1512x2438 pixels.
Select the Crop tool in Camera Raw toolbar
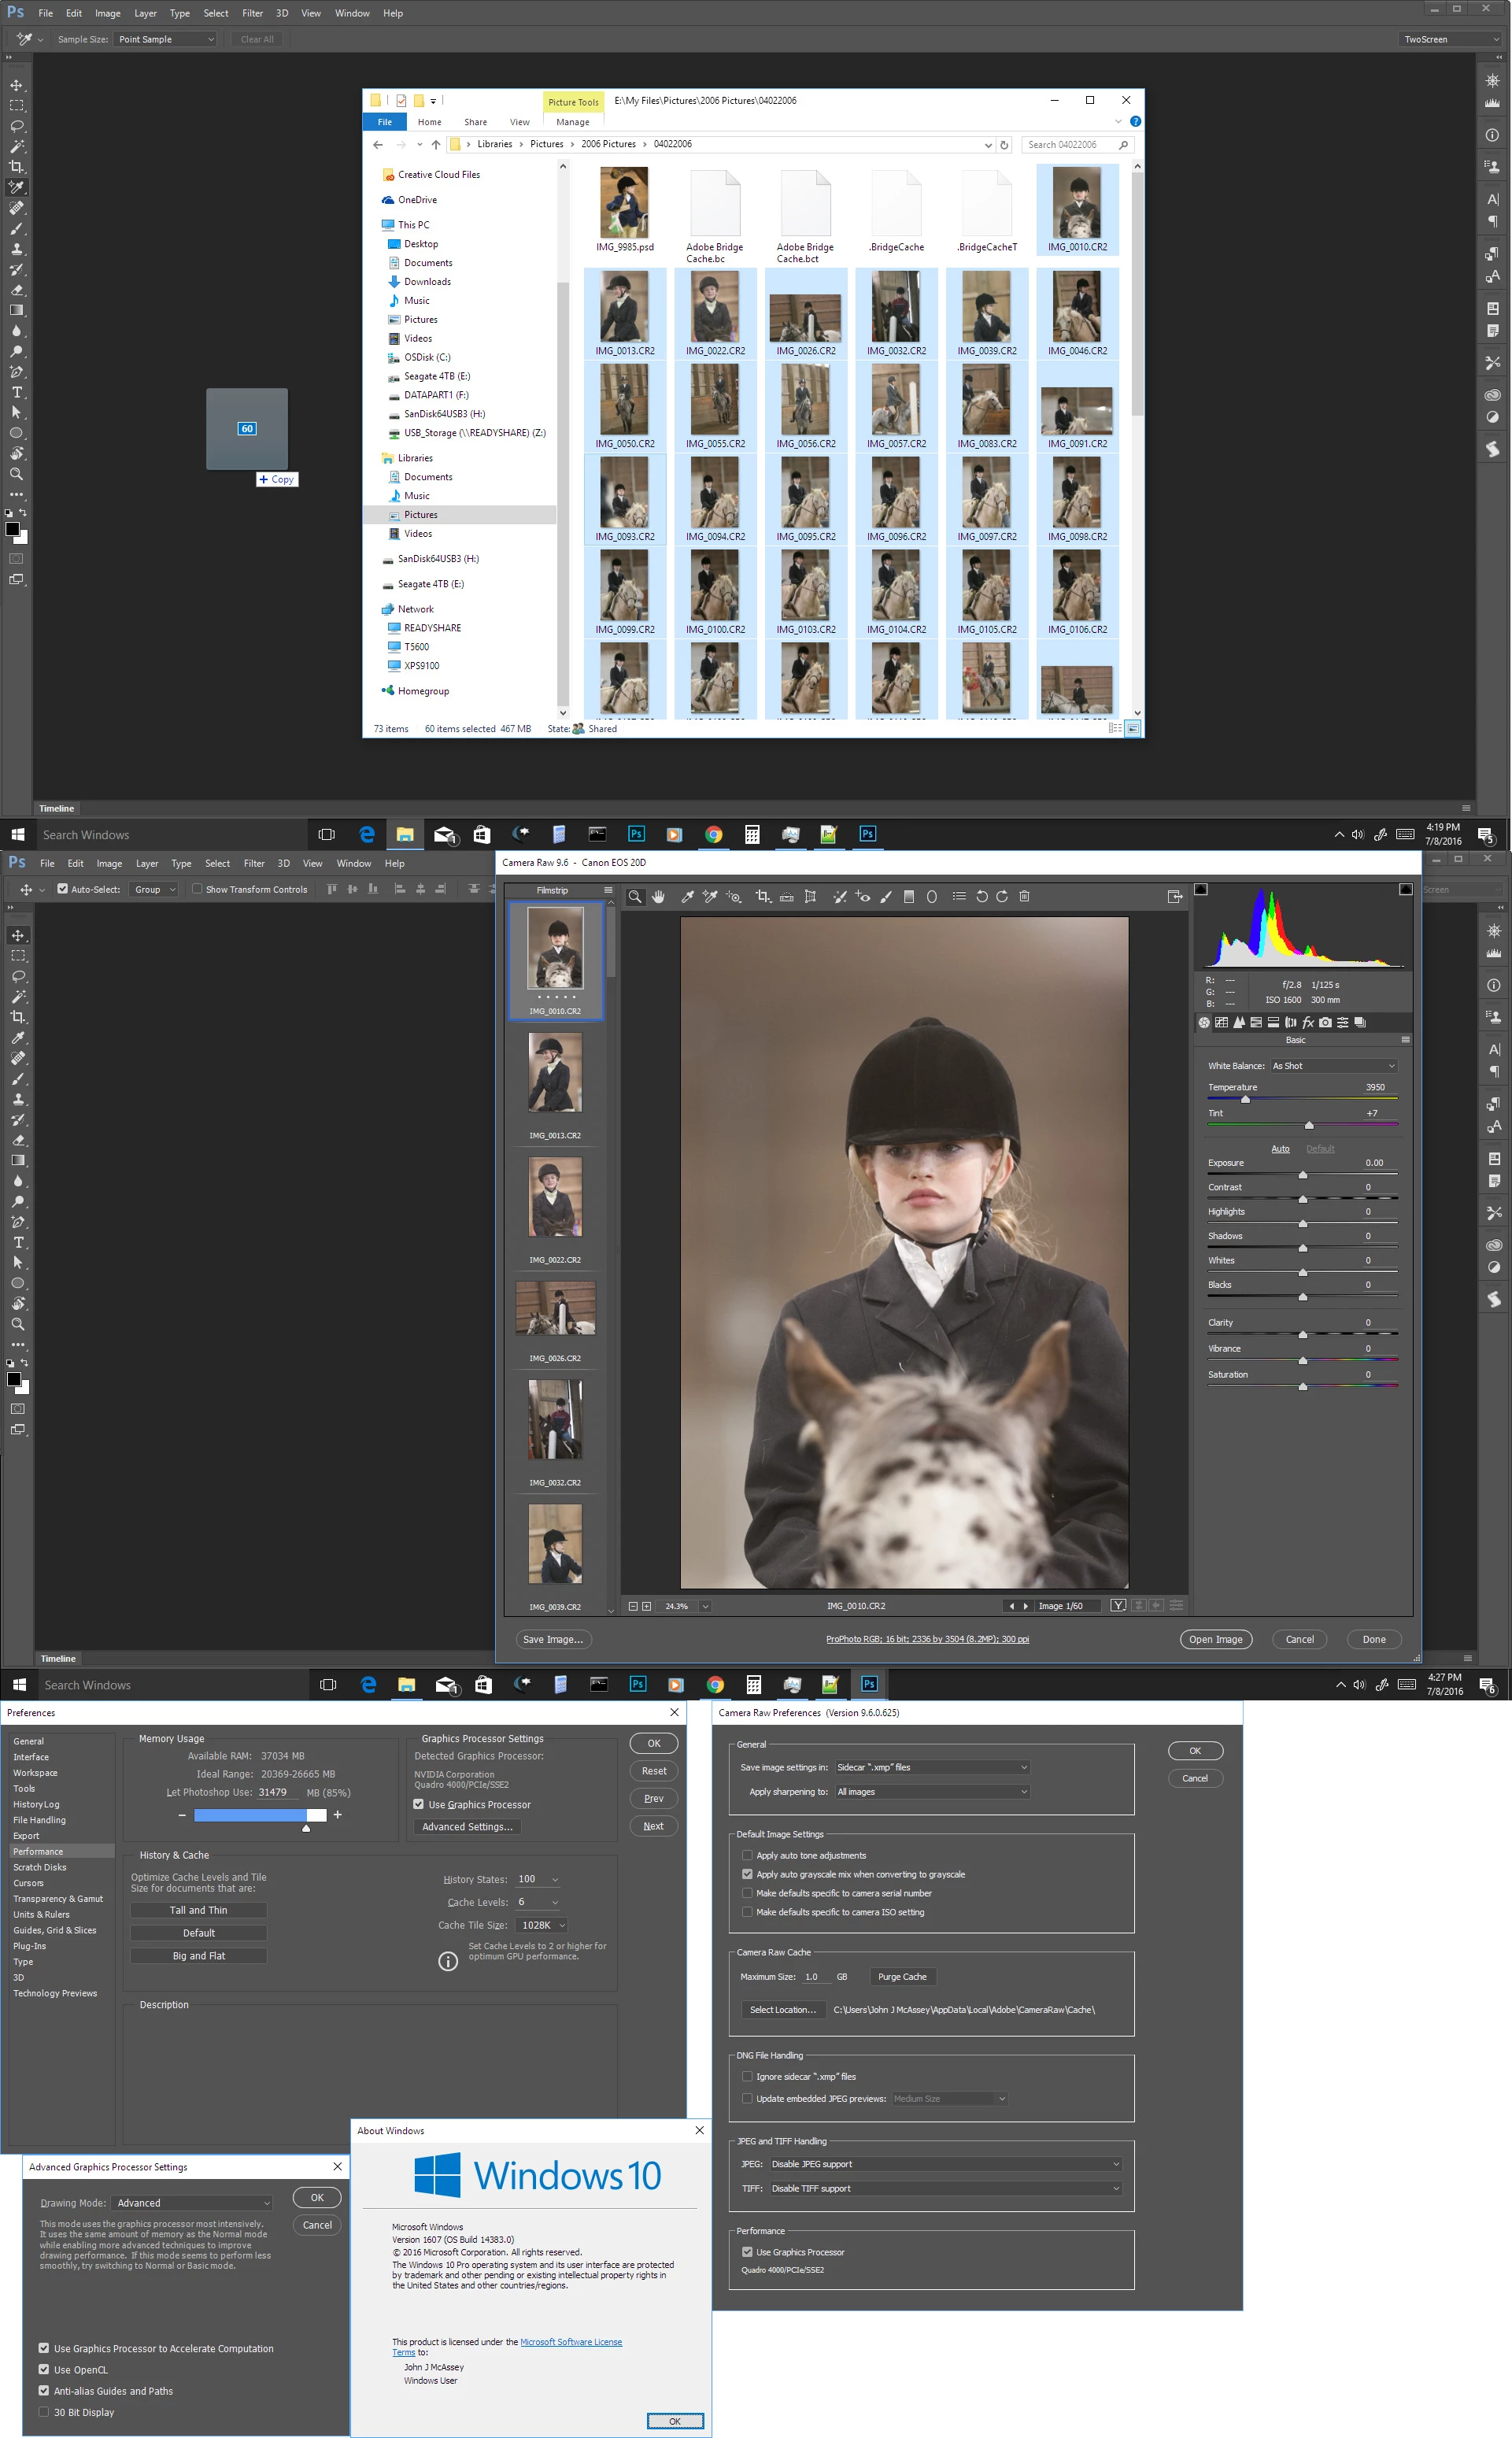coord(763,897)
